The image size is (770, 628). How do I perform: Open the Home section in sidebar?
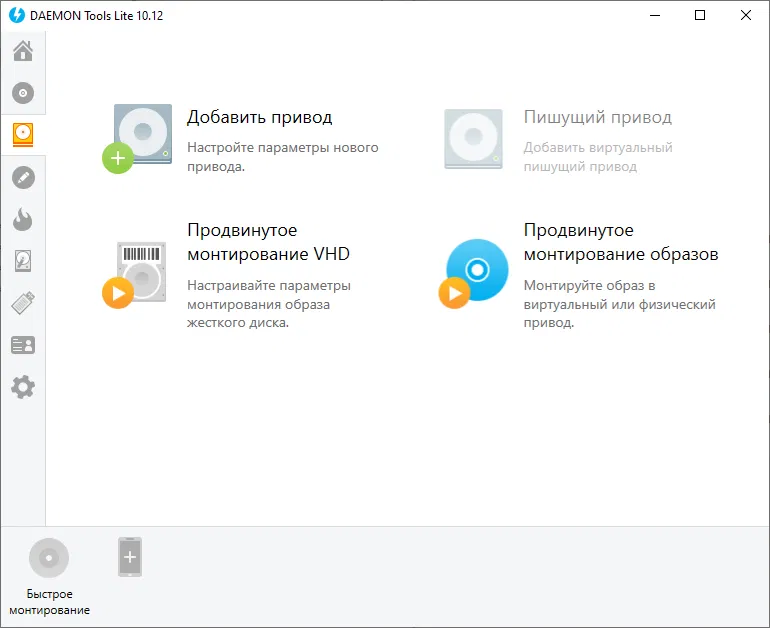point(23,51)
